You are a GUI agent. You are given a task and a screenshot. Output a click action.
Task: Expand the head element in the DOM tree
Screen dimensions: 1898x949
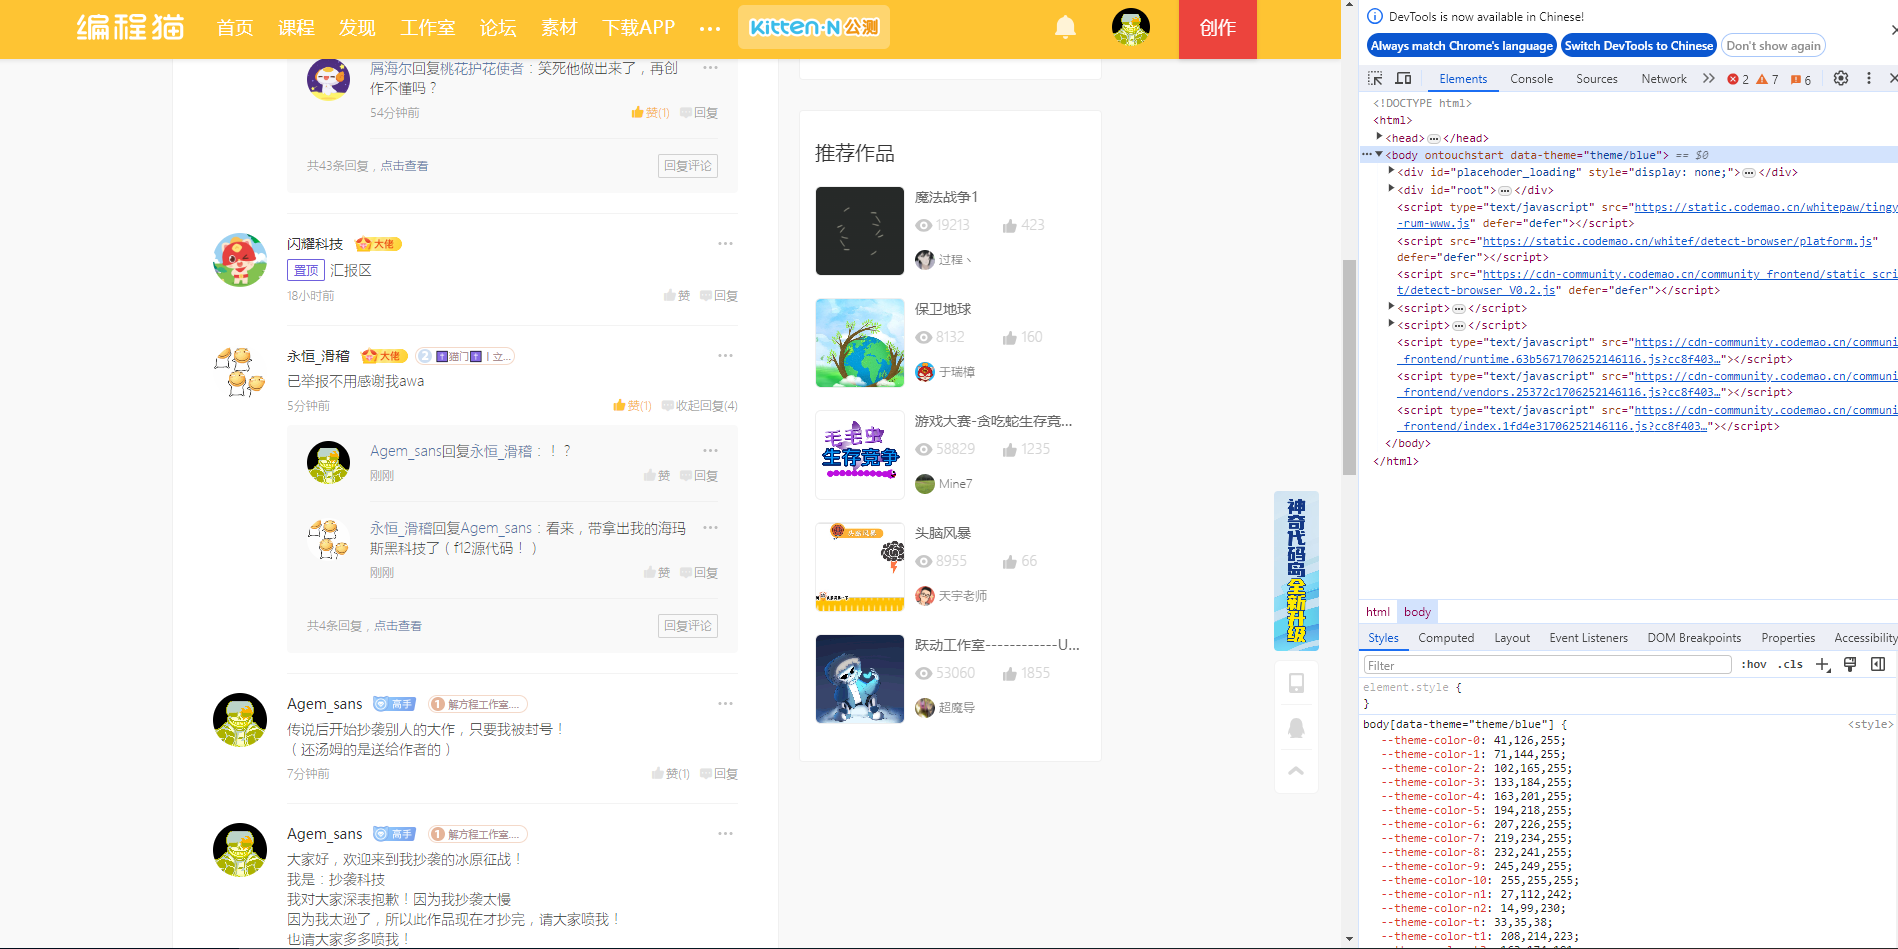(x=1379, y=137)
